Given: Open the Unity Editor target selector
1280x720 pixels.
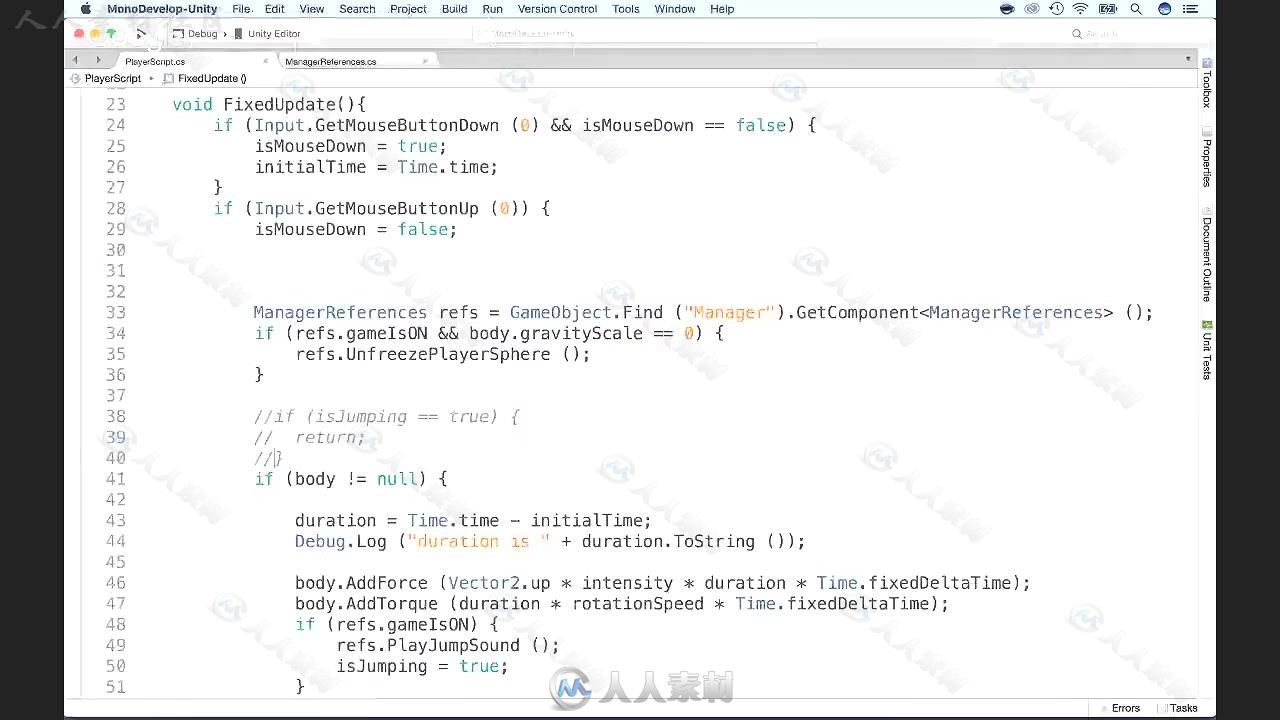Looking at the screenshot, I should click(268, 33).
